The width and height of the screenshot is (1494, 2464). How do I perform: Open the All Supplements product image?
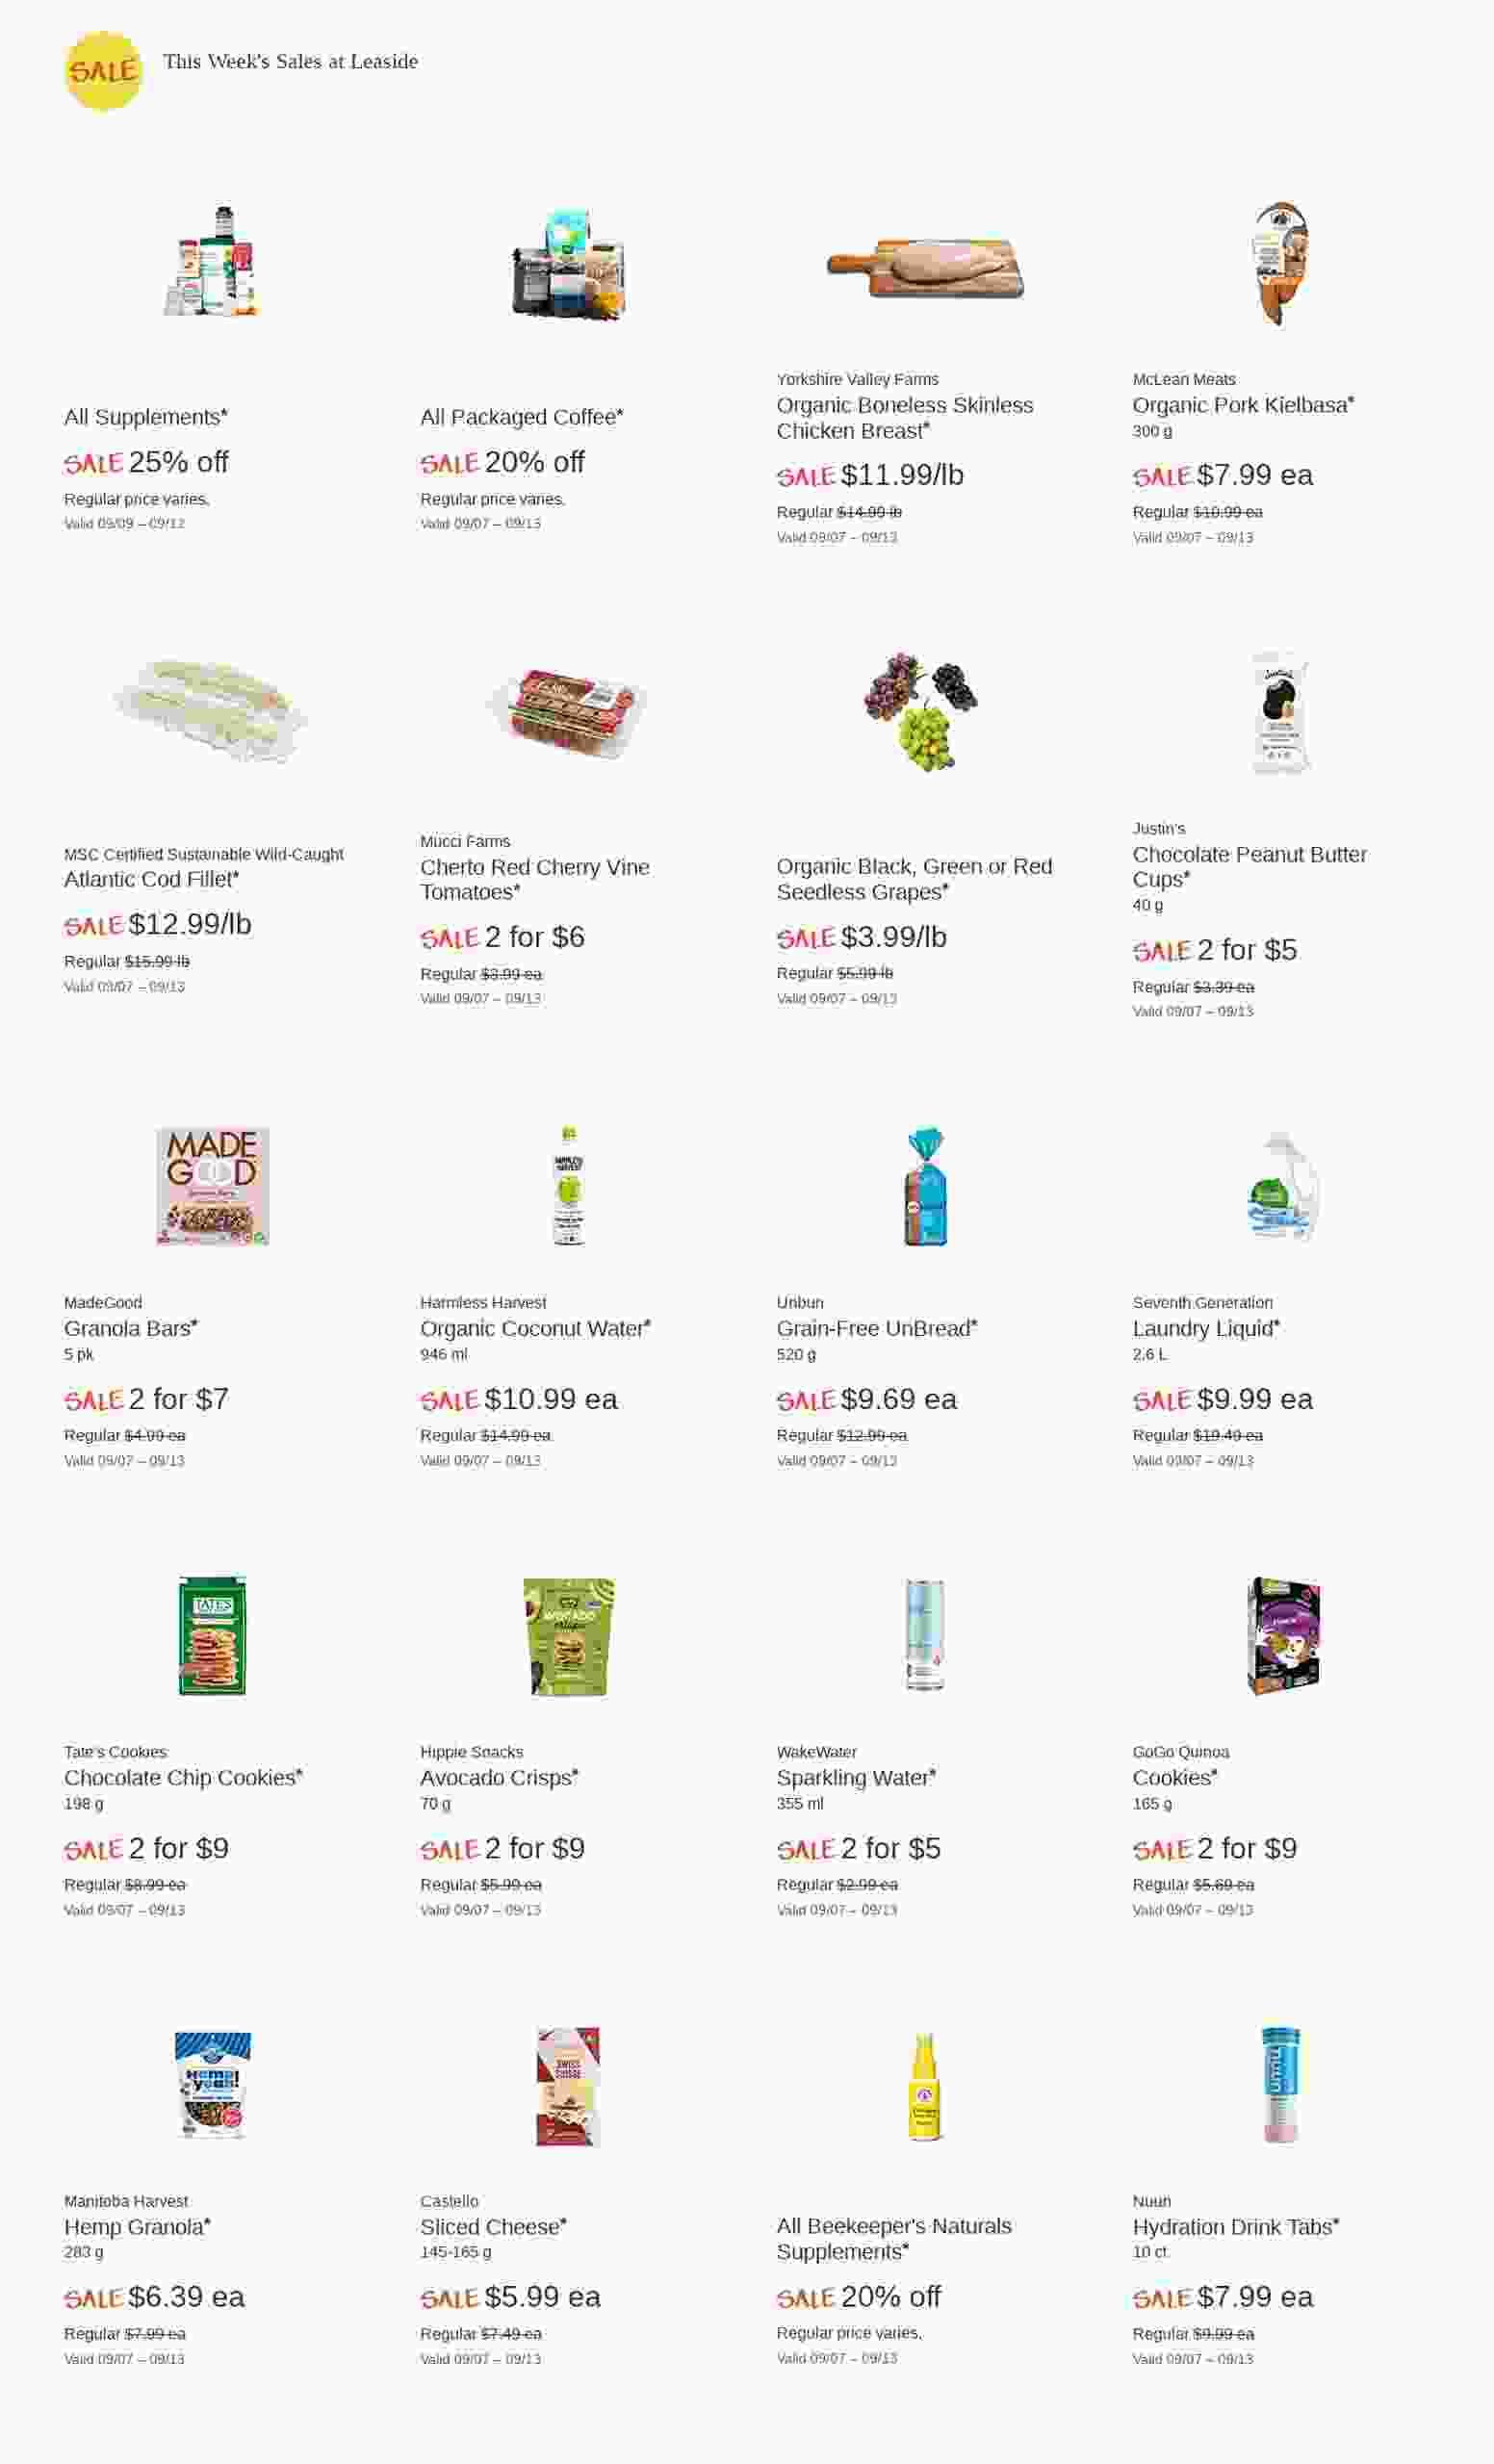tap(212, 262)
